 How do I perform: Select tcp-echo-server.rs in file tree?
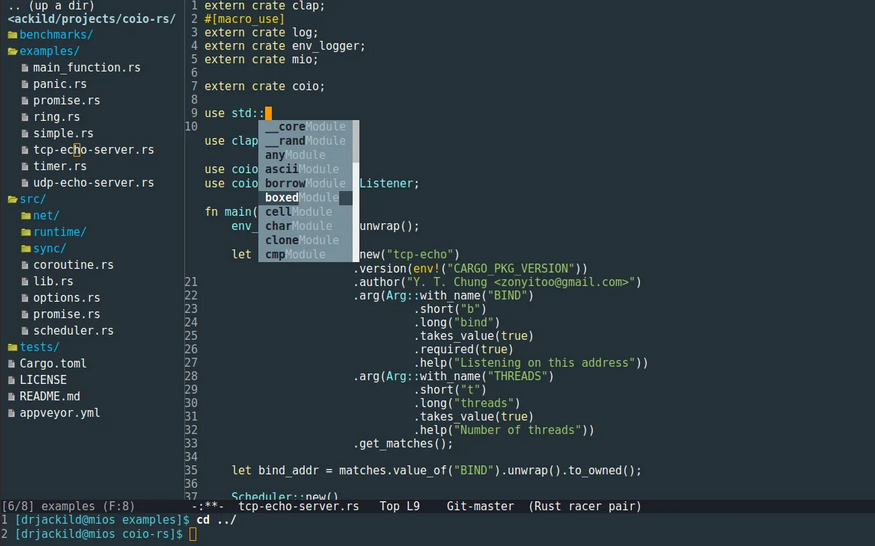[93, 150]
